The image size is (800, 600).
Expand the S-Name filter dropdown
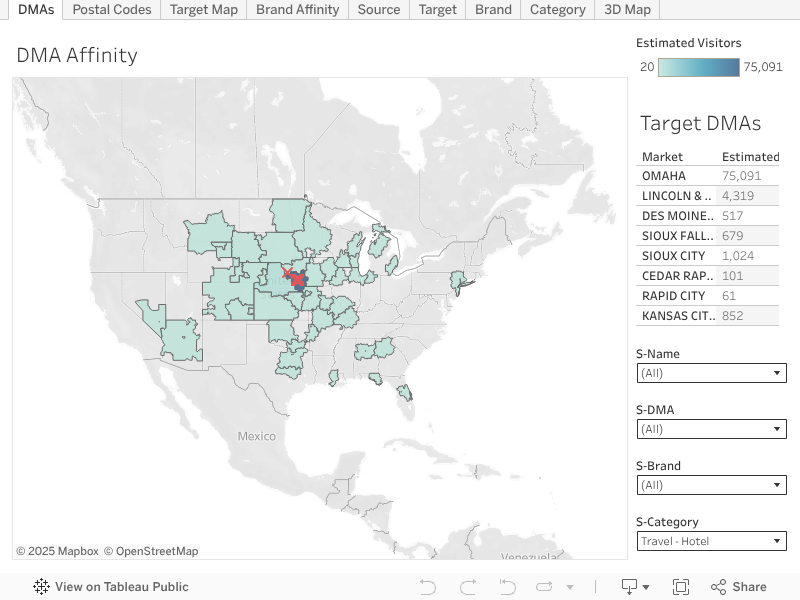711,373
